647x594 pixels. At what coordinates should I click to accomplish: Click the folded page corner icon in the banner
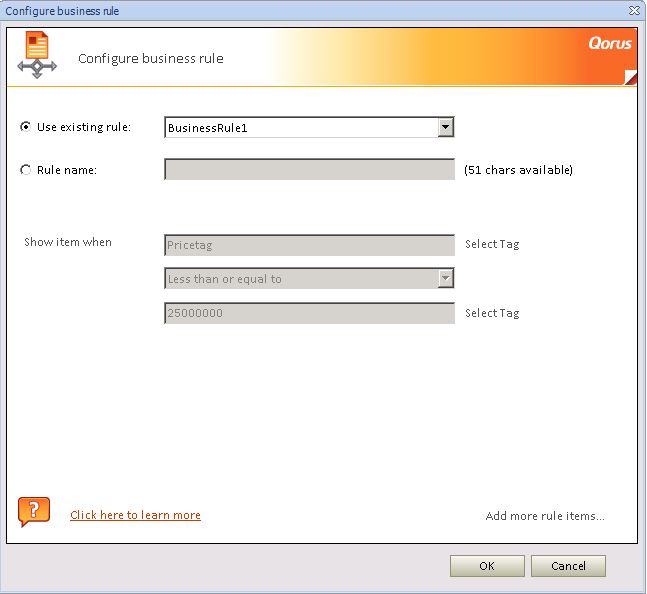(630, 78)
